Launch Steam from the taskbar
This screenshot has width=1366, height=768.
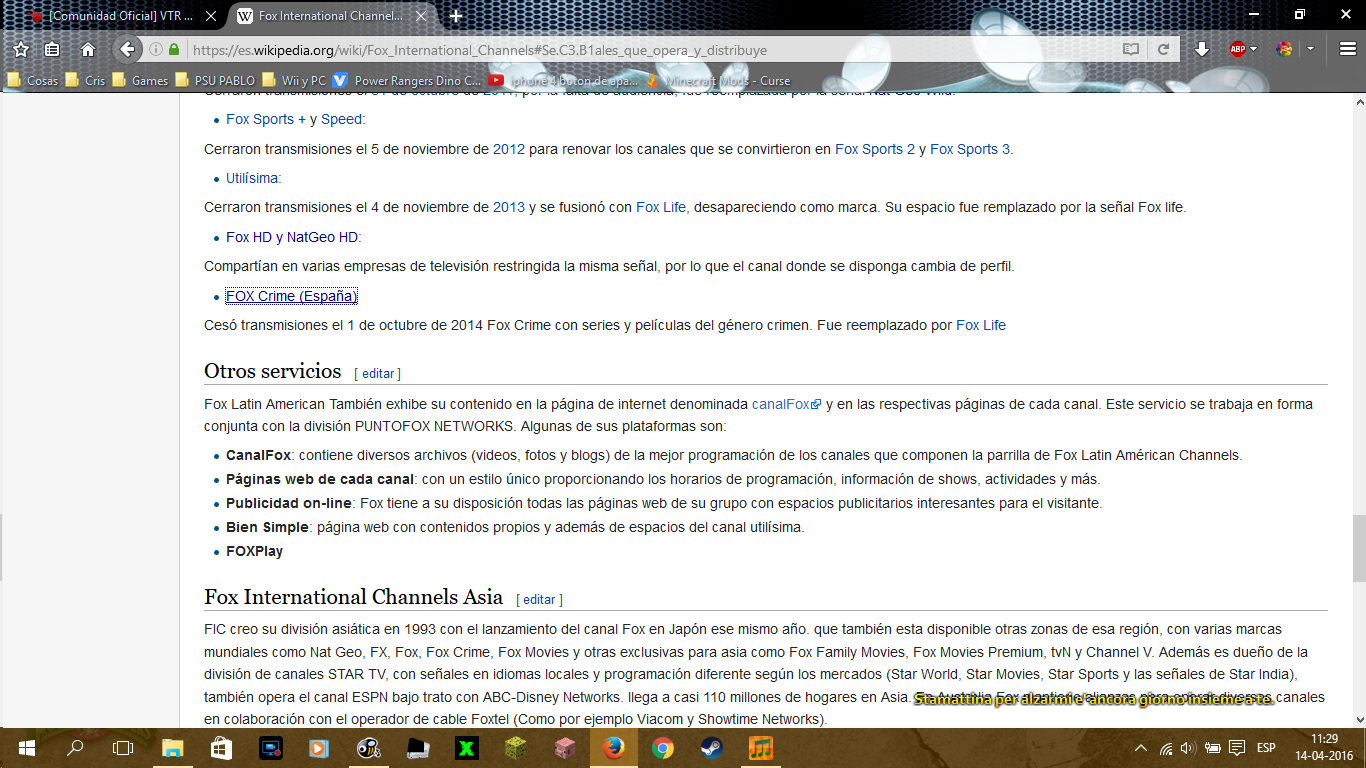711,748
